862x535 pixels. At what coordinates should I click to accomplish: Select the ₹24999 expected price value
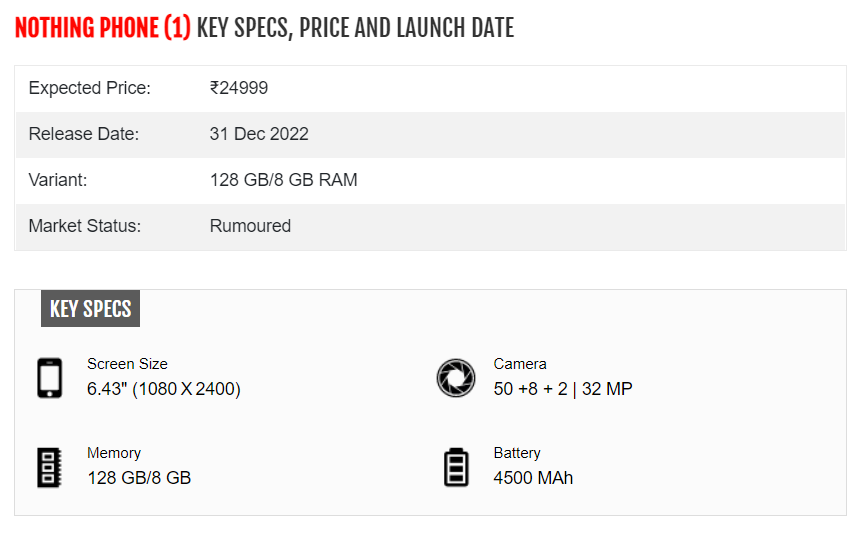click(x=239, y=88)
